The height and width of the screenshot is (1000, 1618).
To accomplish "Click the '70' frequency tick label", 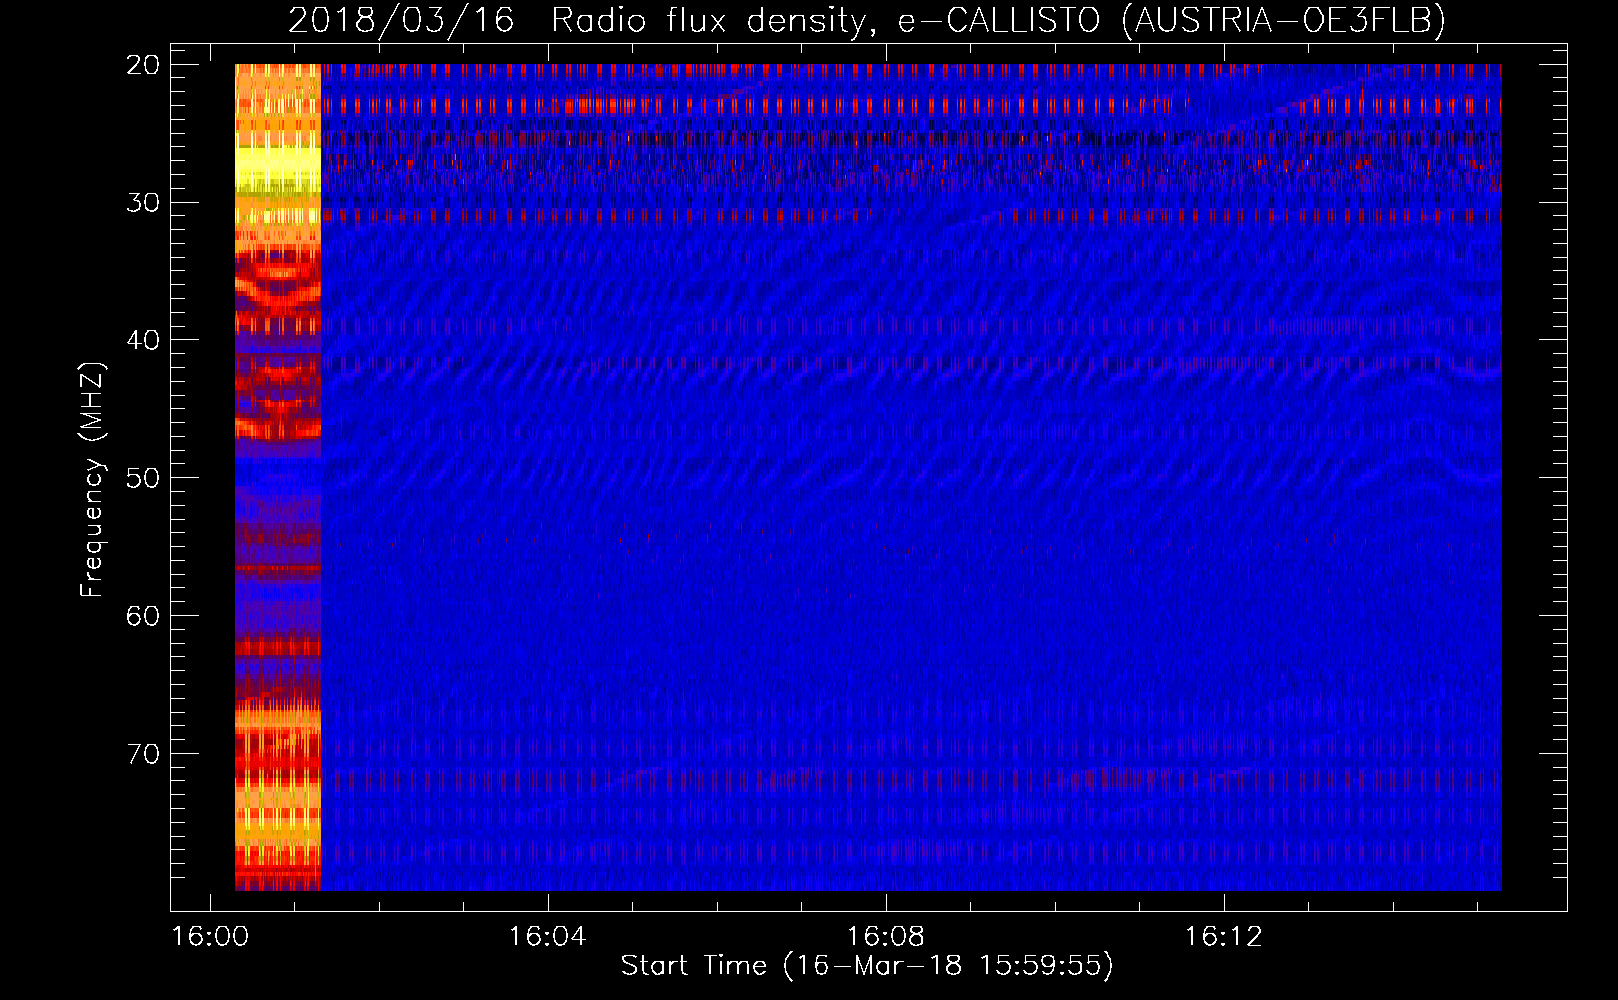I will tap(143, 754).
